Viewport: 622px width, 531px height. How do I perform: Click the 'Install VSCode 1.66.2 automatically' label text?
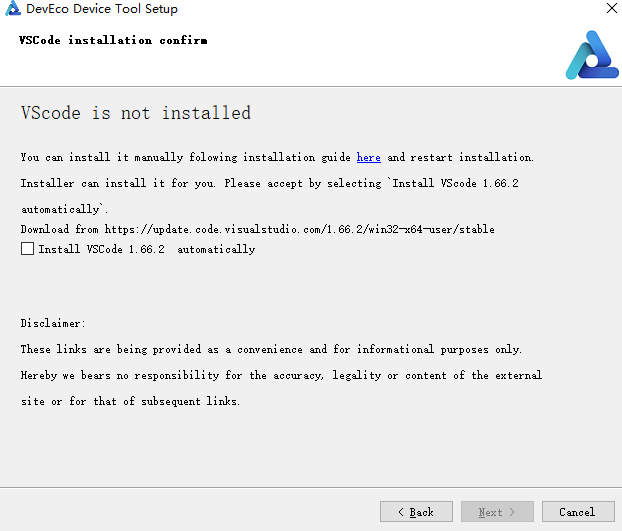147,249
